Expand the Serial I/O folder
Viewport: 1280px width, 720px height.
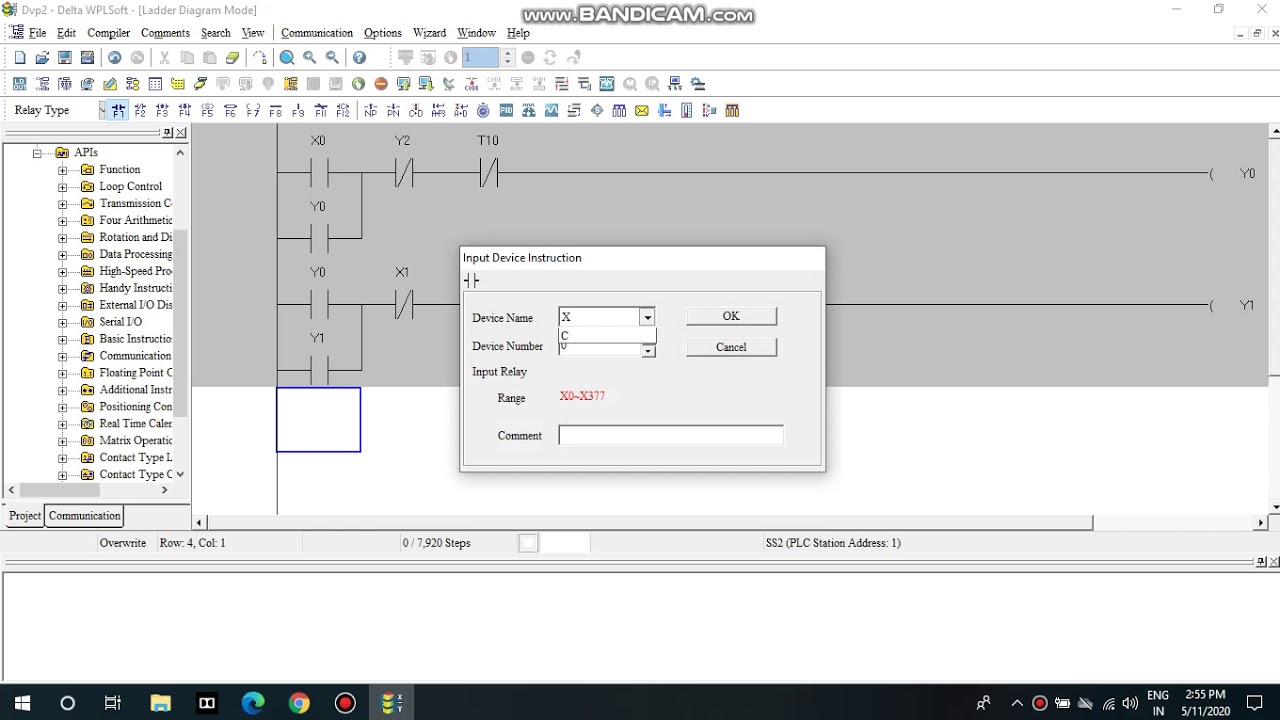tap(62, 322)
